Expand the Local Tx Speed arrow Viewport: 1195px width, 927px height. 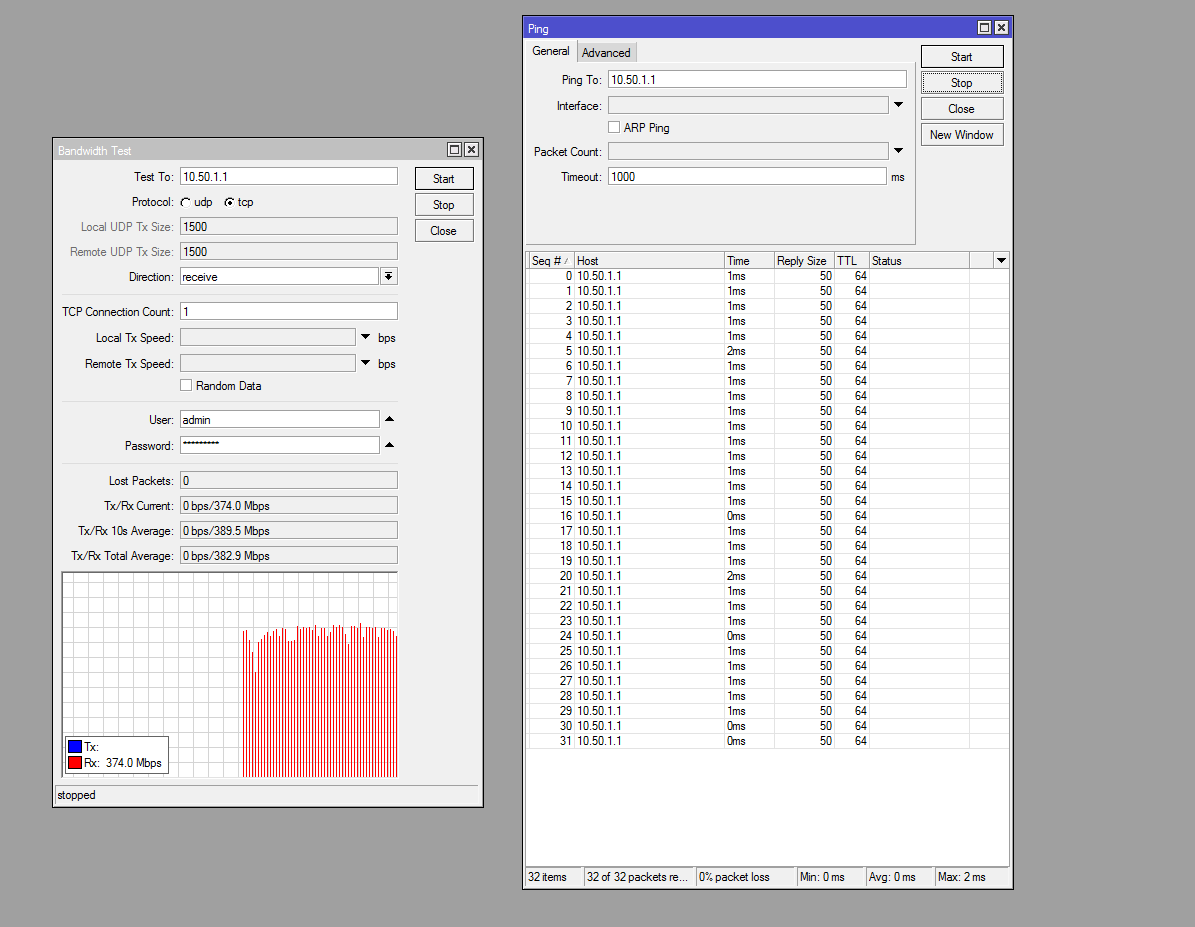[366, 338]
